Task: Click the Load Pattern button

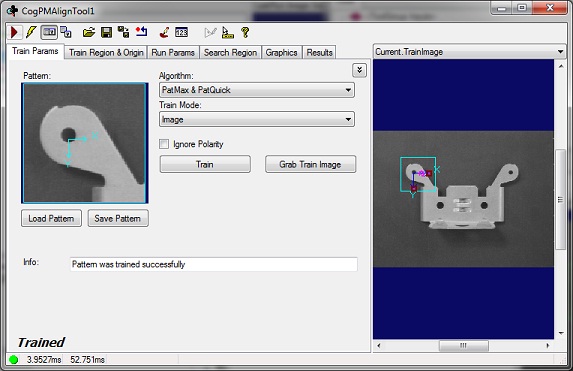Action: click(51, 219)
